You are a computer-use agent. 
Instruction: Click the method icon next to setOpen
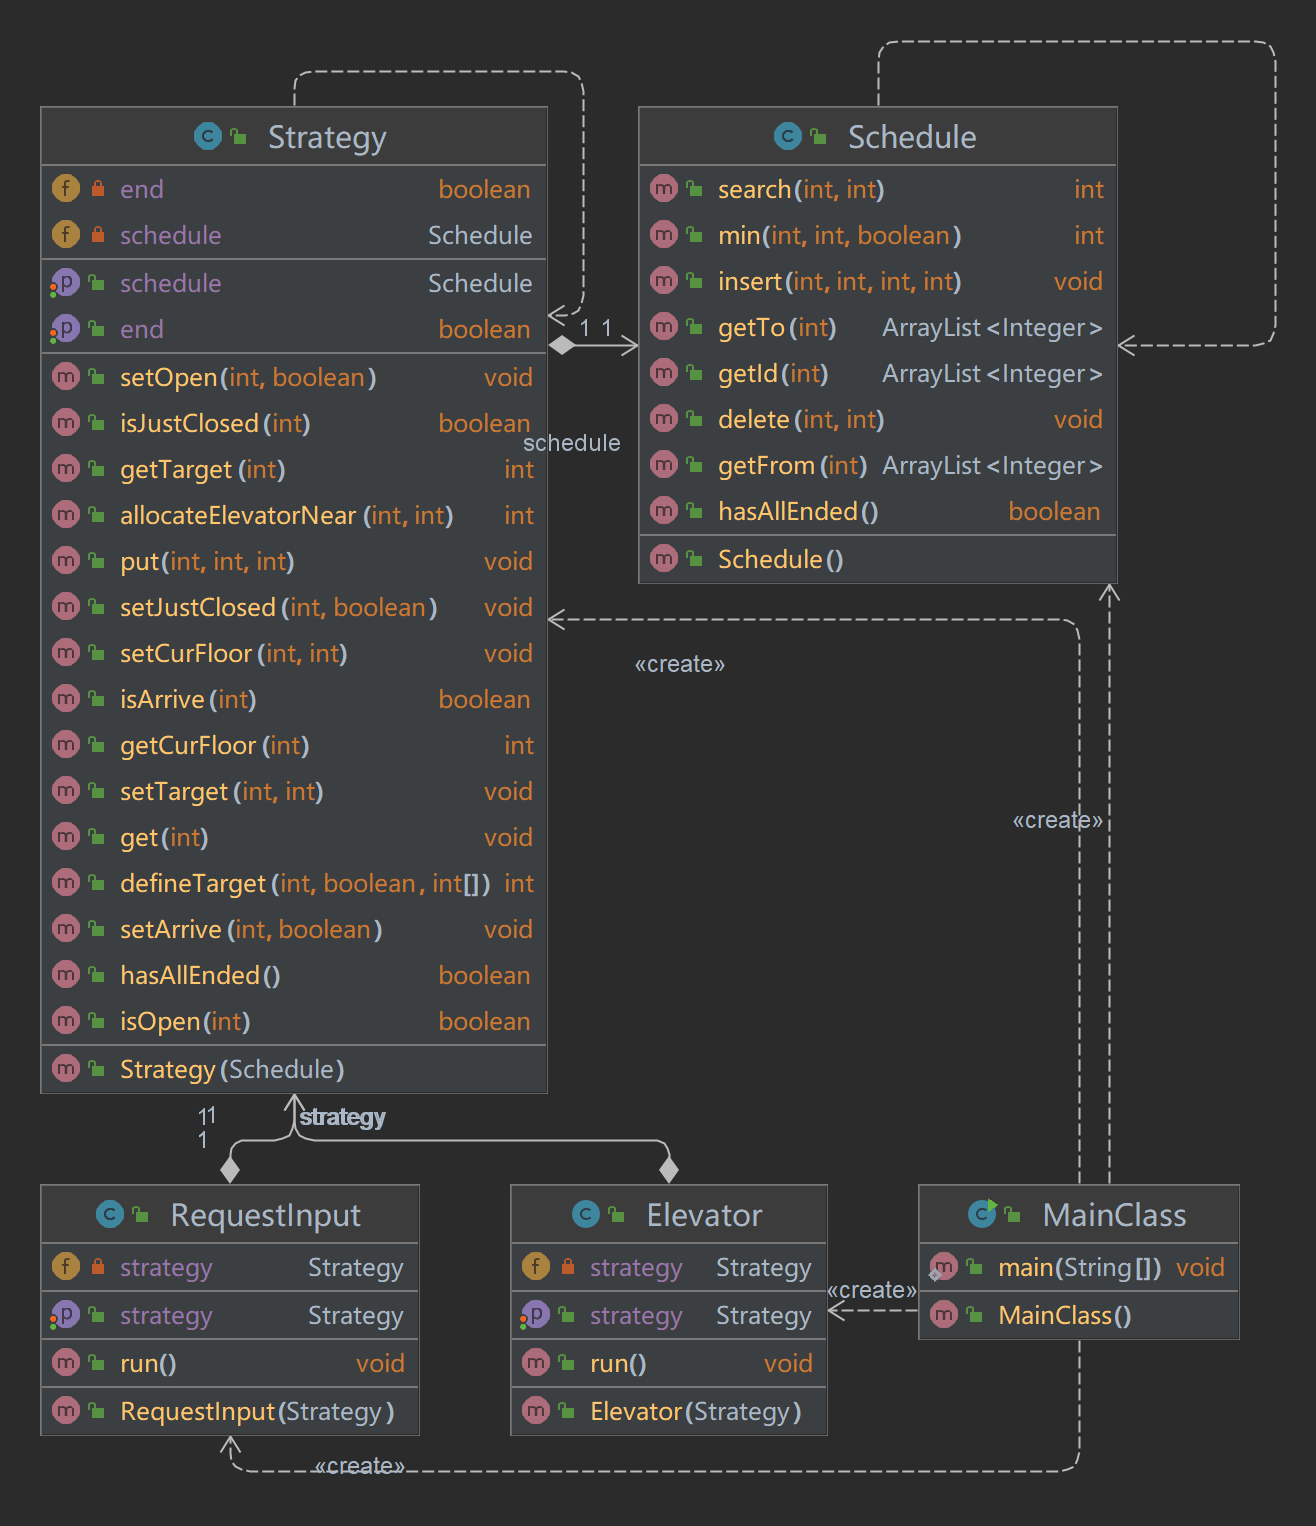[x=66, y=376]
